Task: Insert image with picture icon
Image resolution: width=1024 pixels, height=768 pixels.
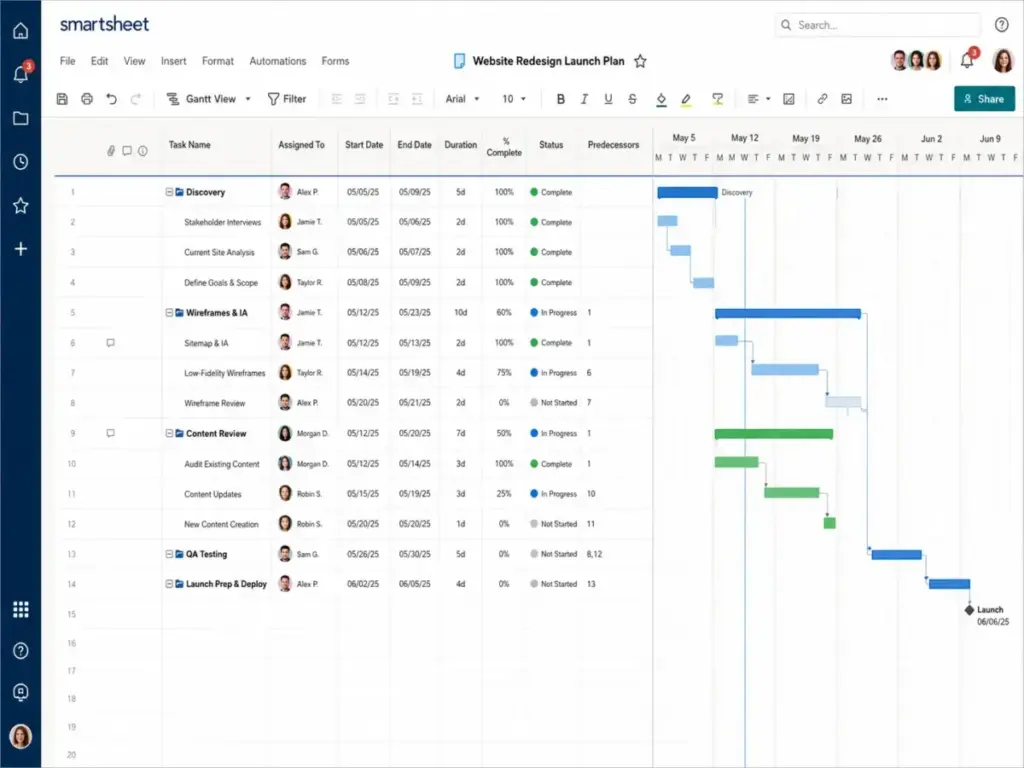Action: [846, 99]
